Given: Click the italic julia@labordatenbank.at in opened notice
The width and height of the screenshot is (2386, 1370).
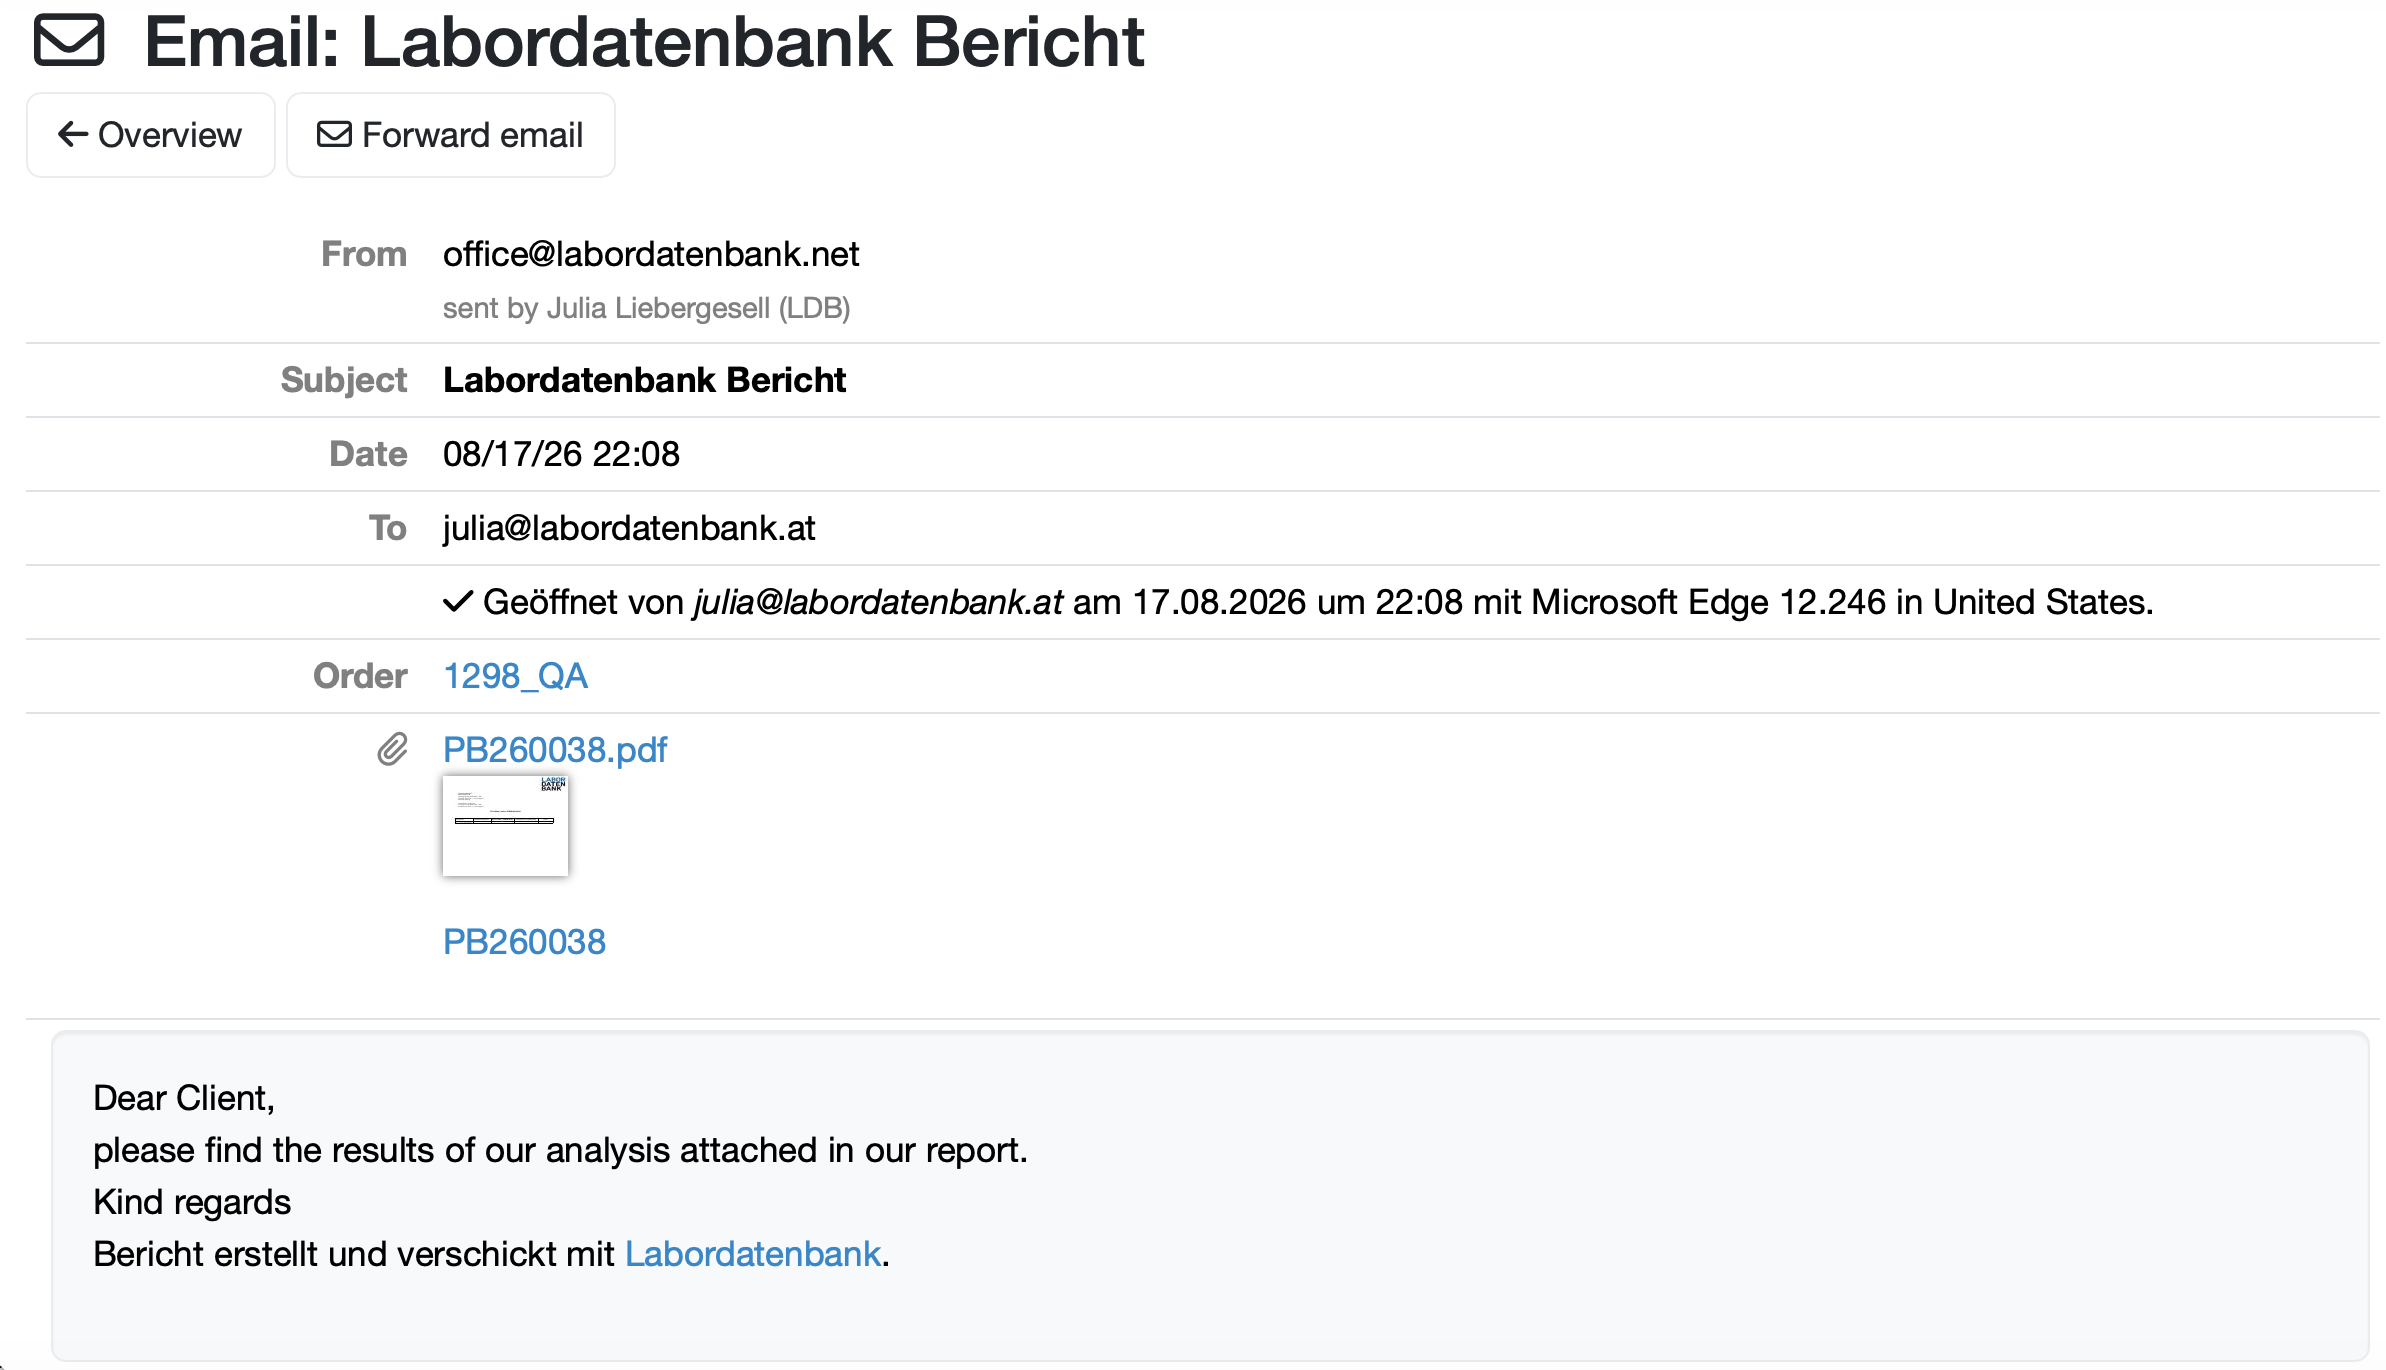Looking at the screenshot, I should point(878,602).
